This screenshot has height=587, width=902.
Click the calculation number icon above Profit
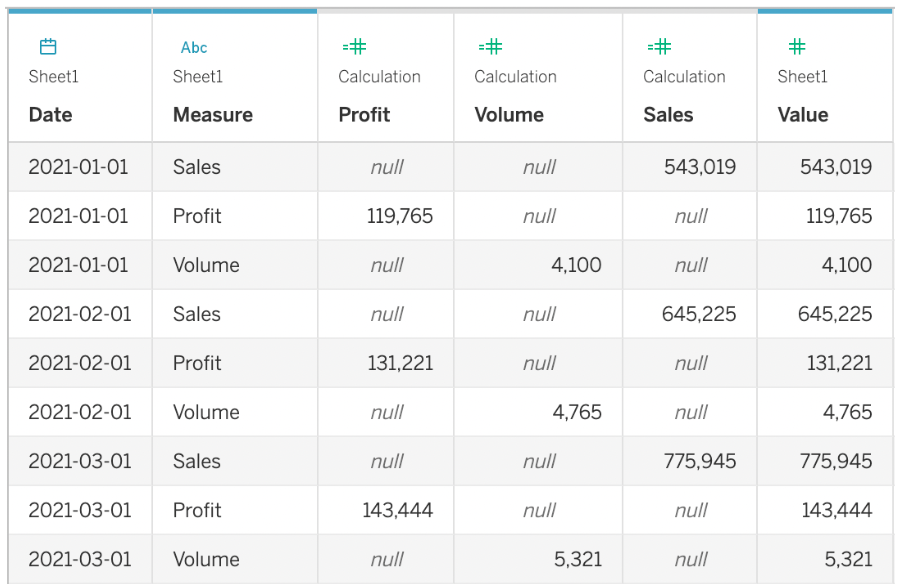(354, 46)
